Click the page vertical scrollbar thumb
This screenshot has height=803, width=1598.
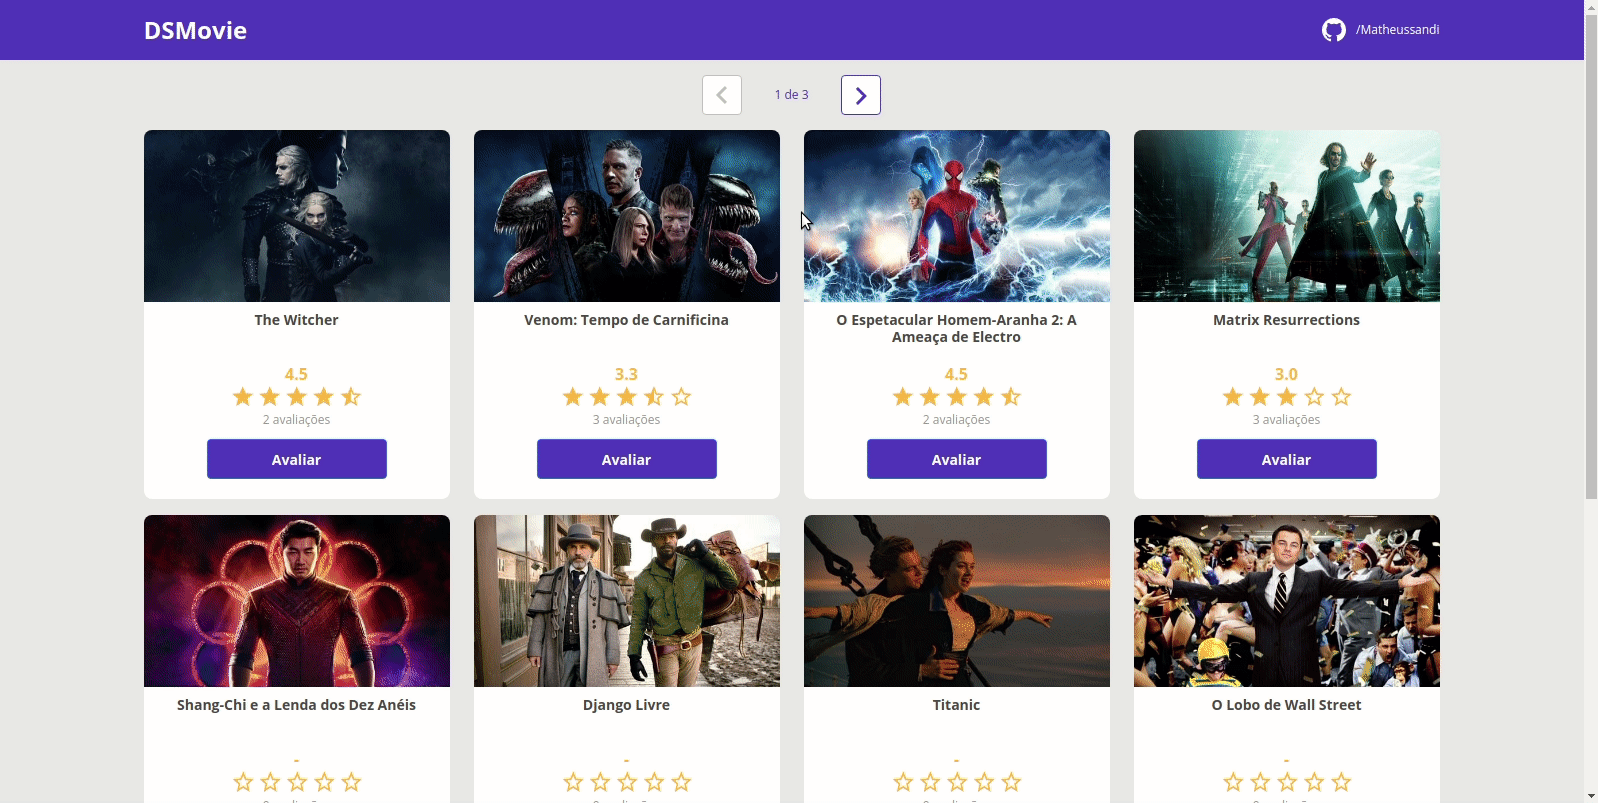pos(1591,258)
